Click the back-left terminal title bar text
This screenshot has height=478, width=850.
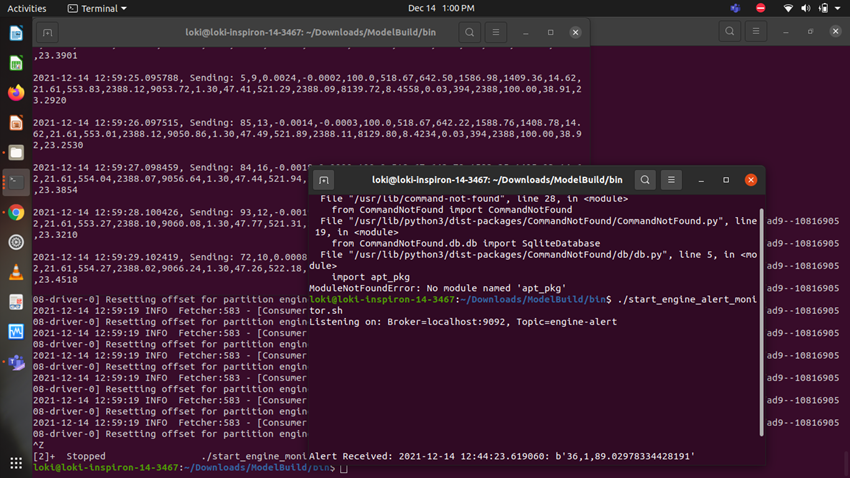tap(311, 33)
